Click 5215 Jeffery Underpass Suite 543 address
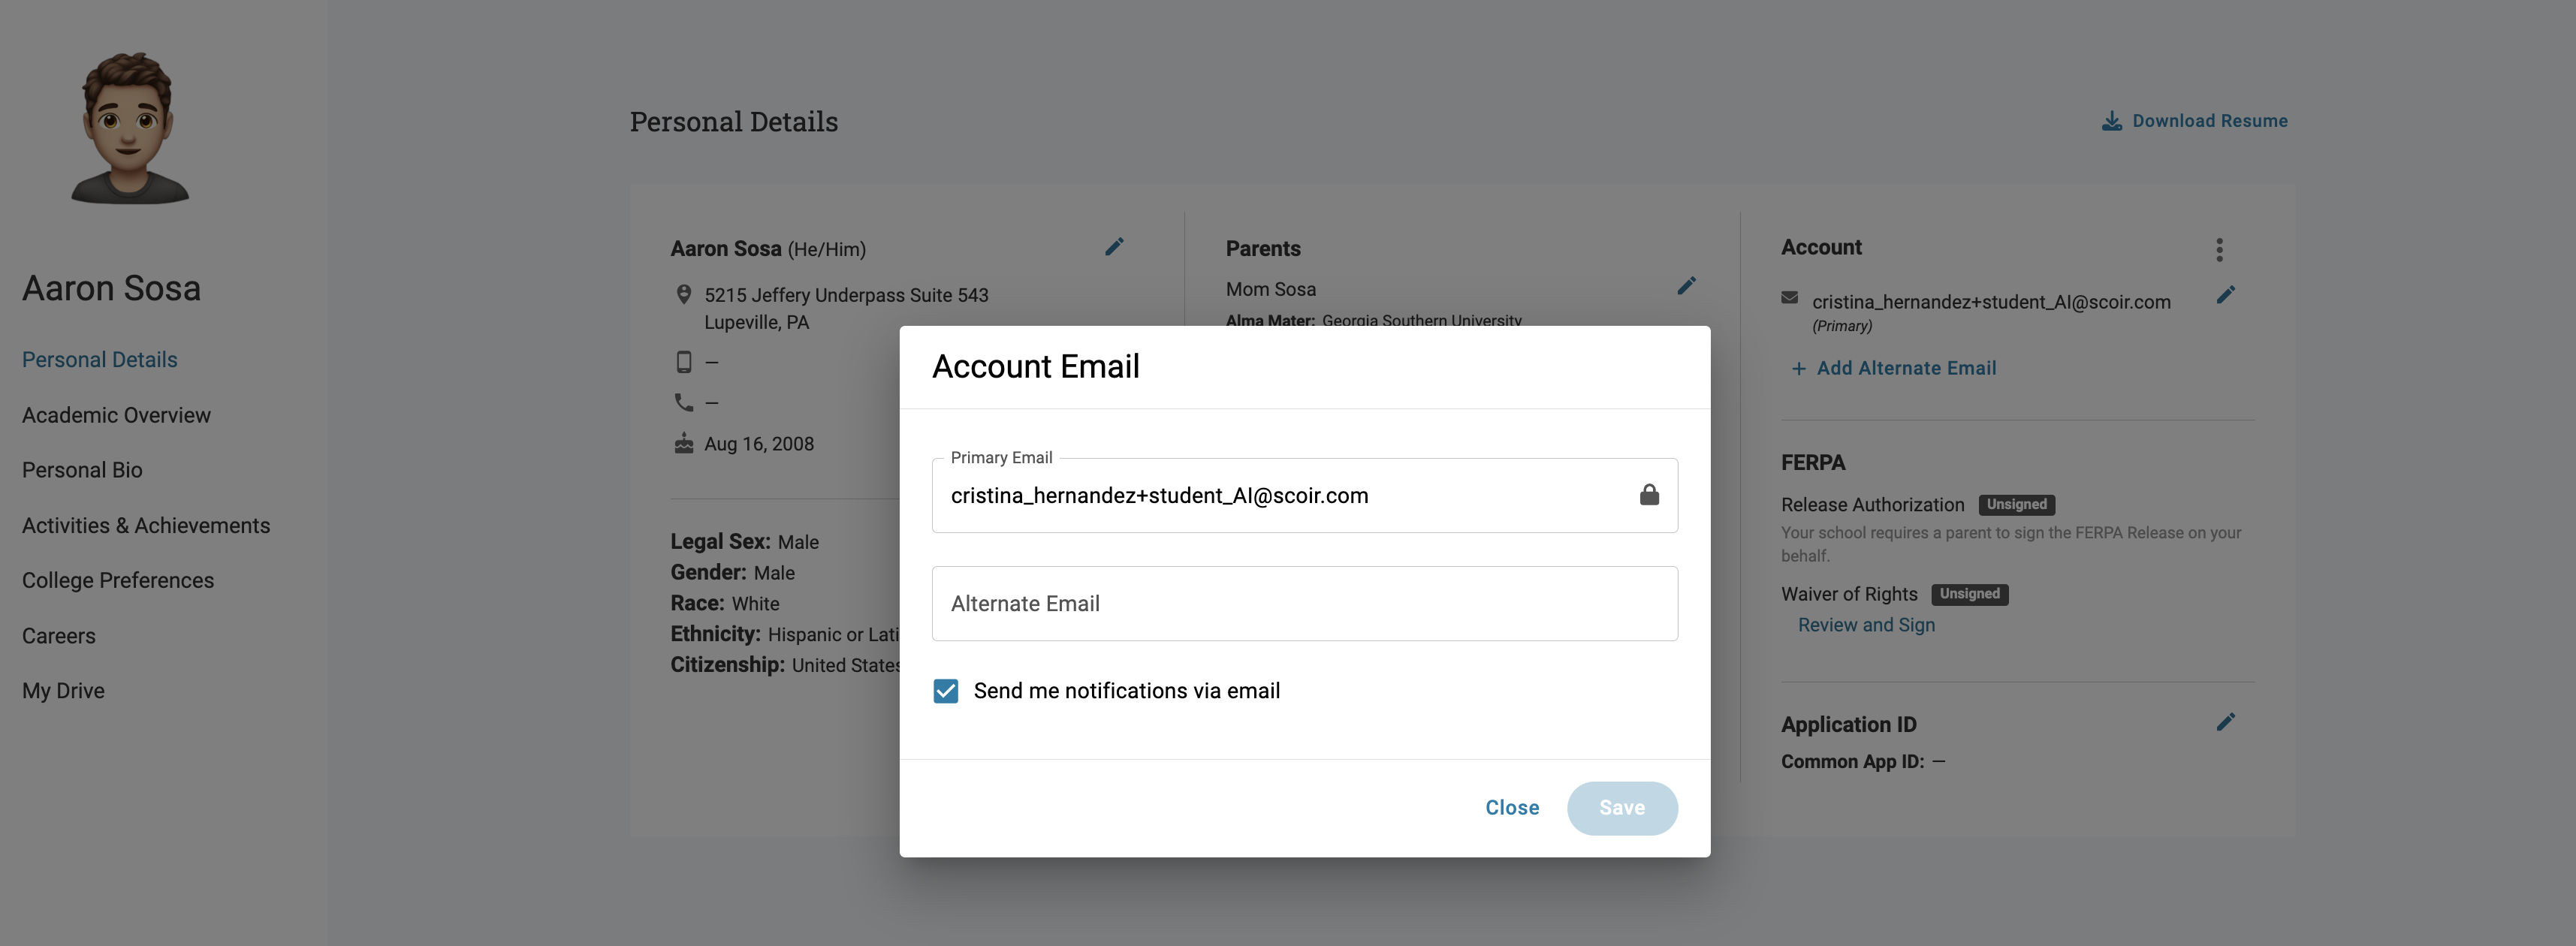 tap(846, 295)
